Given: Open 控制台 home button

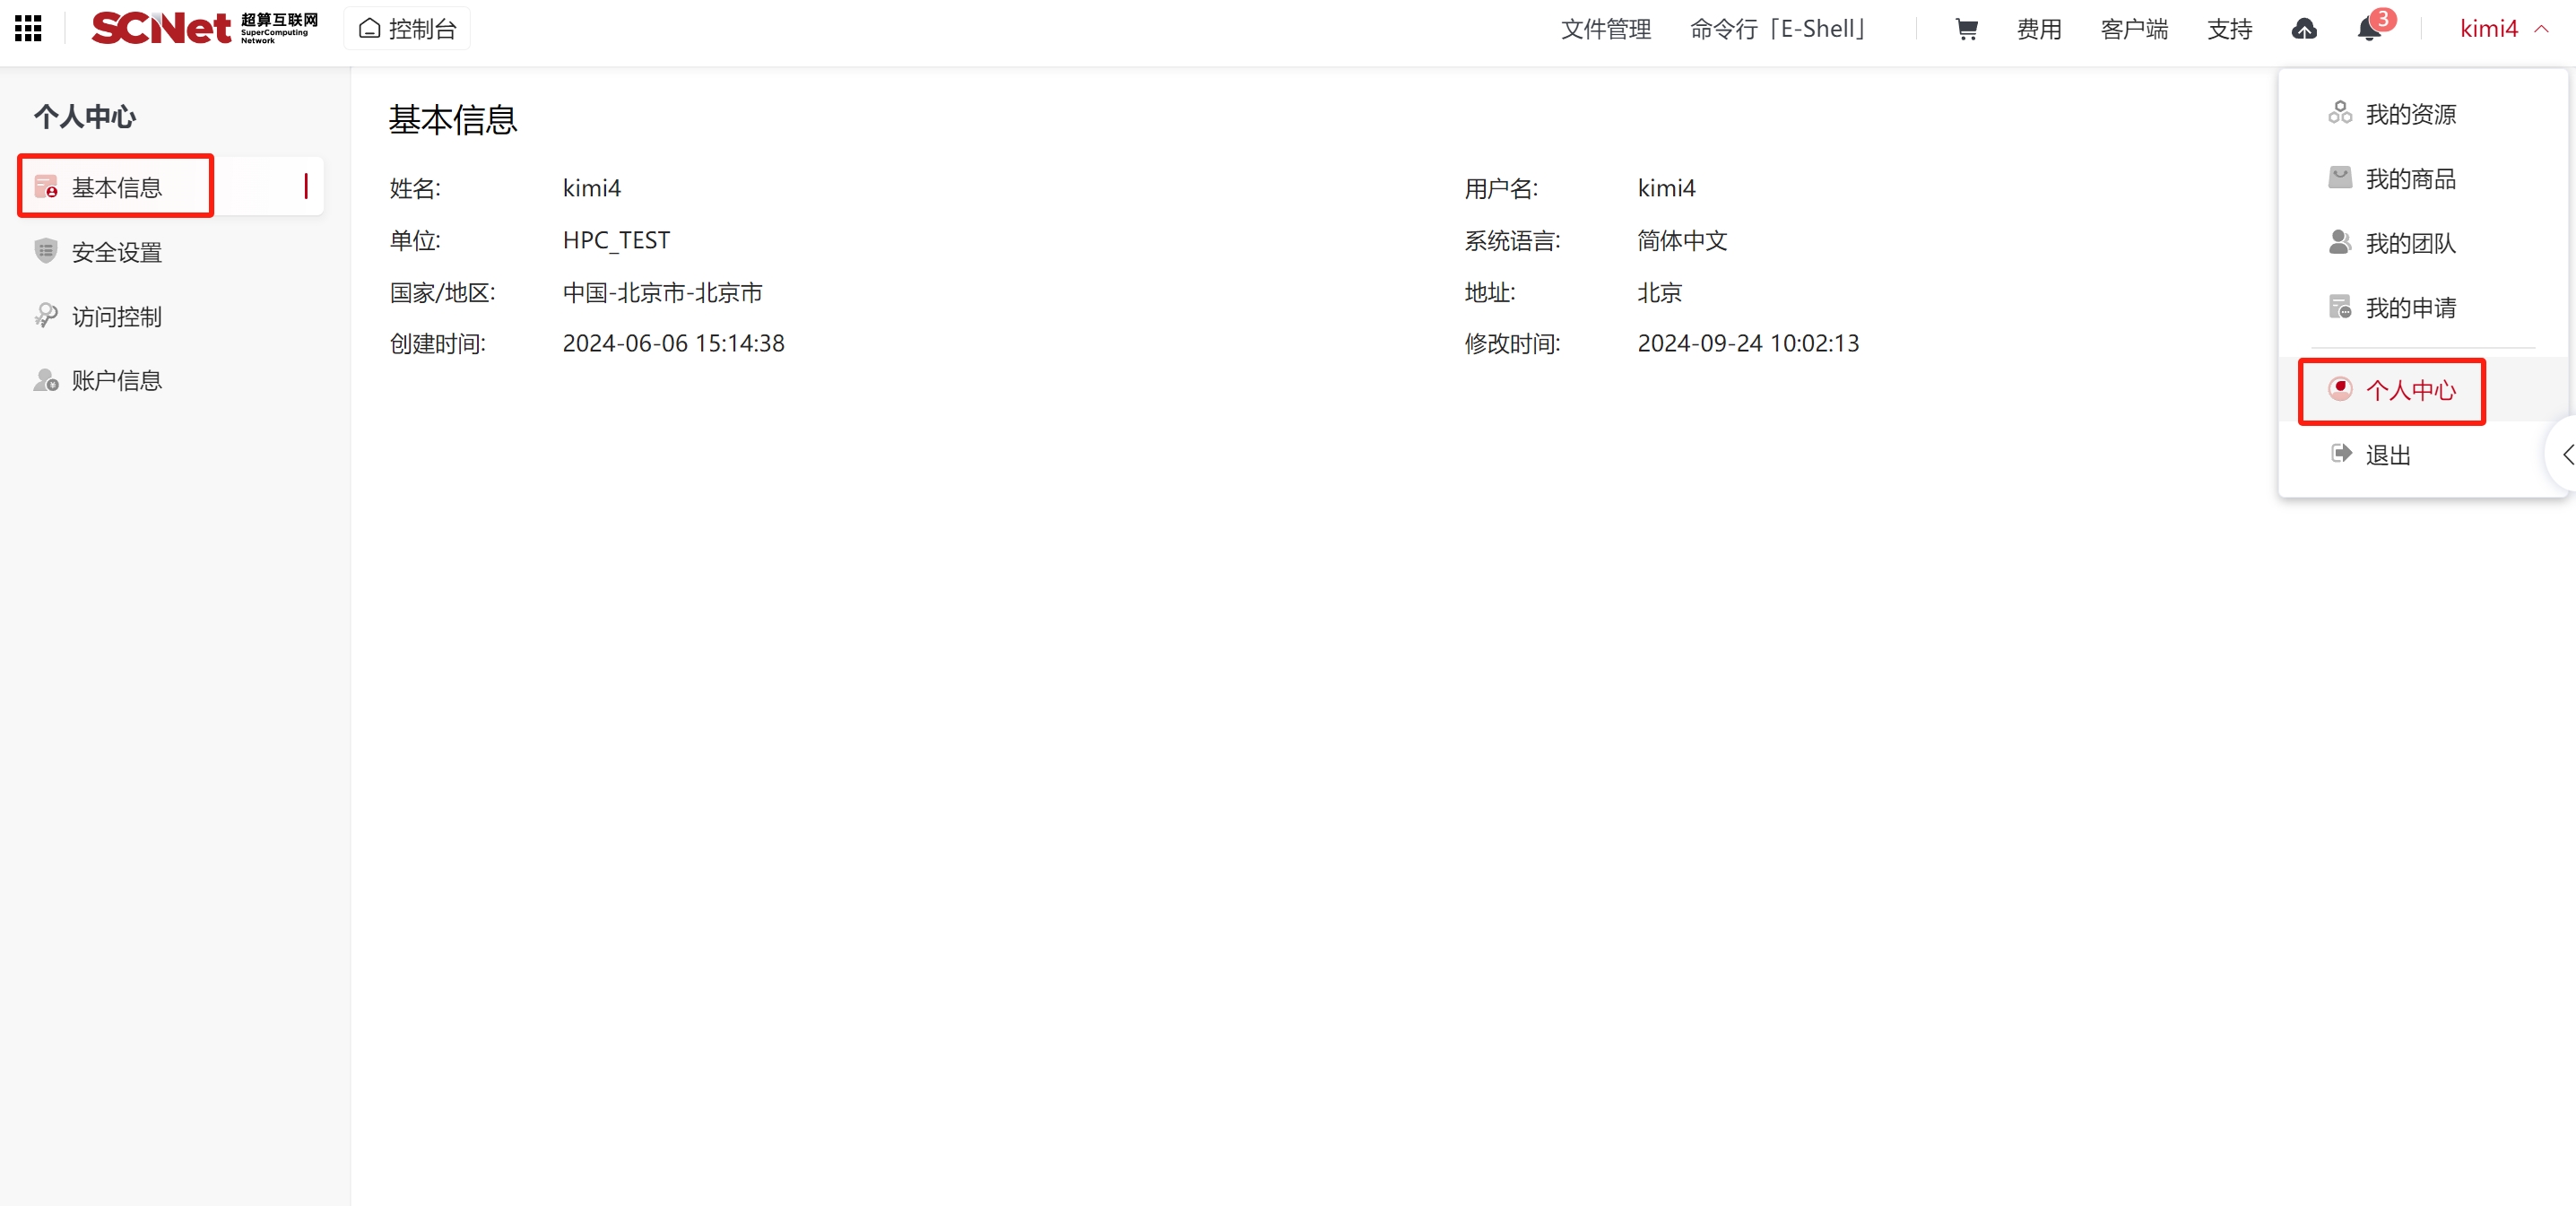Looking at the screenshot, I should [x=407, y=29].
